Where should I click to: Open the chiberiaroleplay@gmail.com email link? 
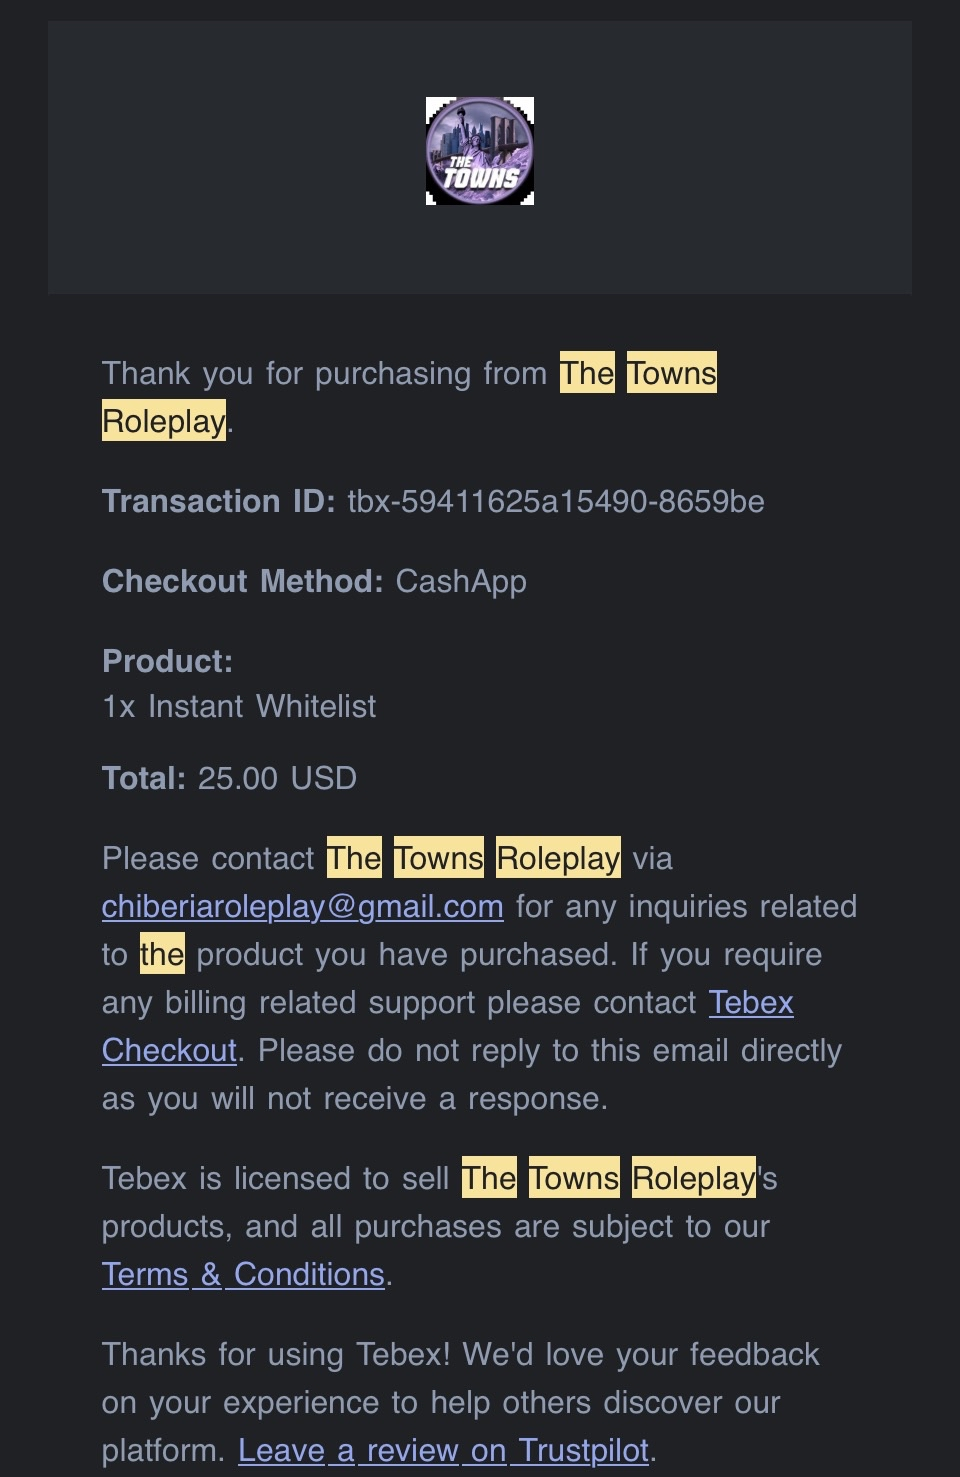coord(302,906)
